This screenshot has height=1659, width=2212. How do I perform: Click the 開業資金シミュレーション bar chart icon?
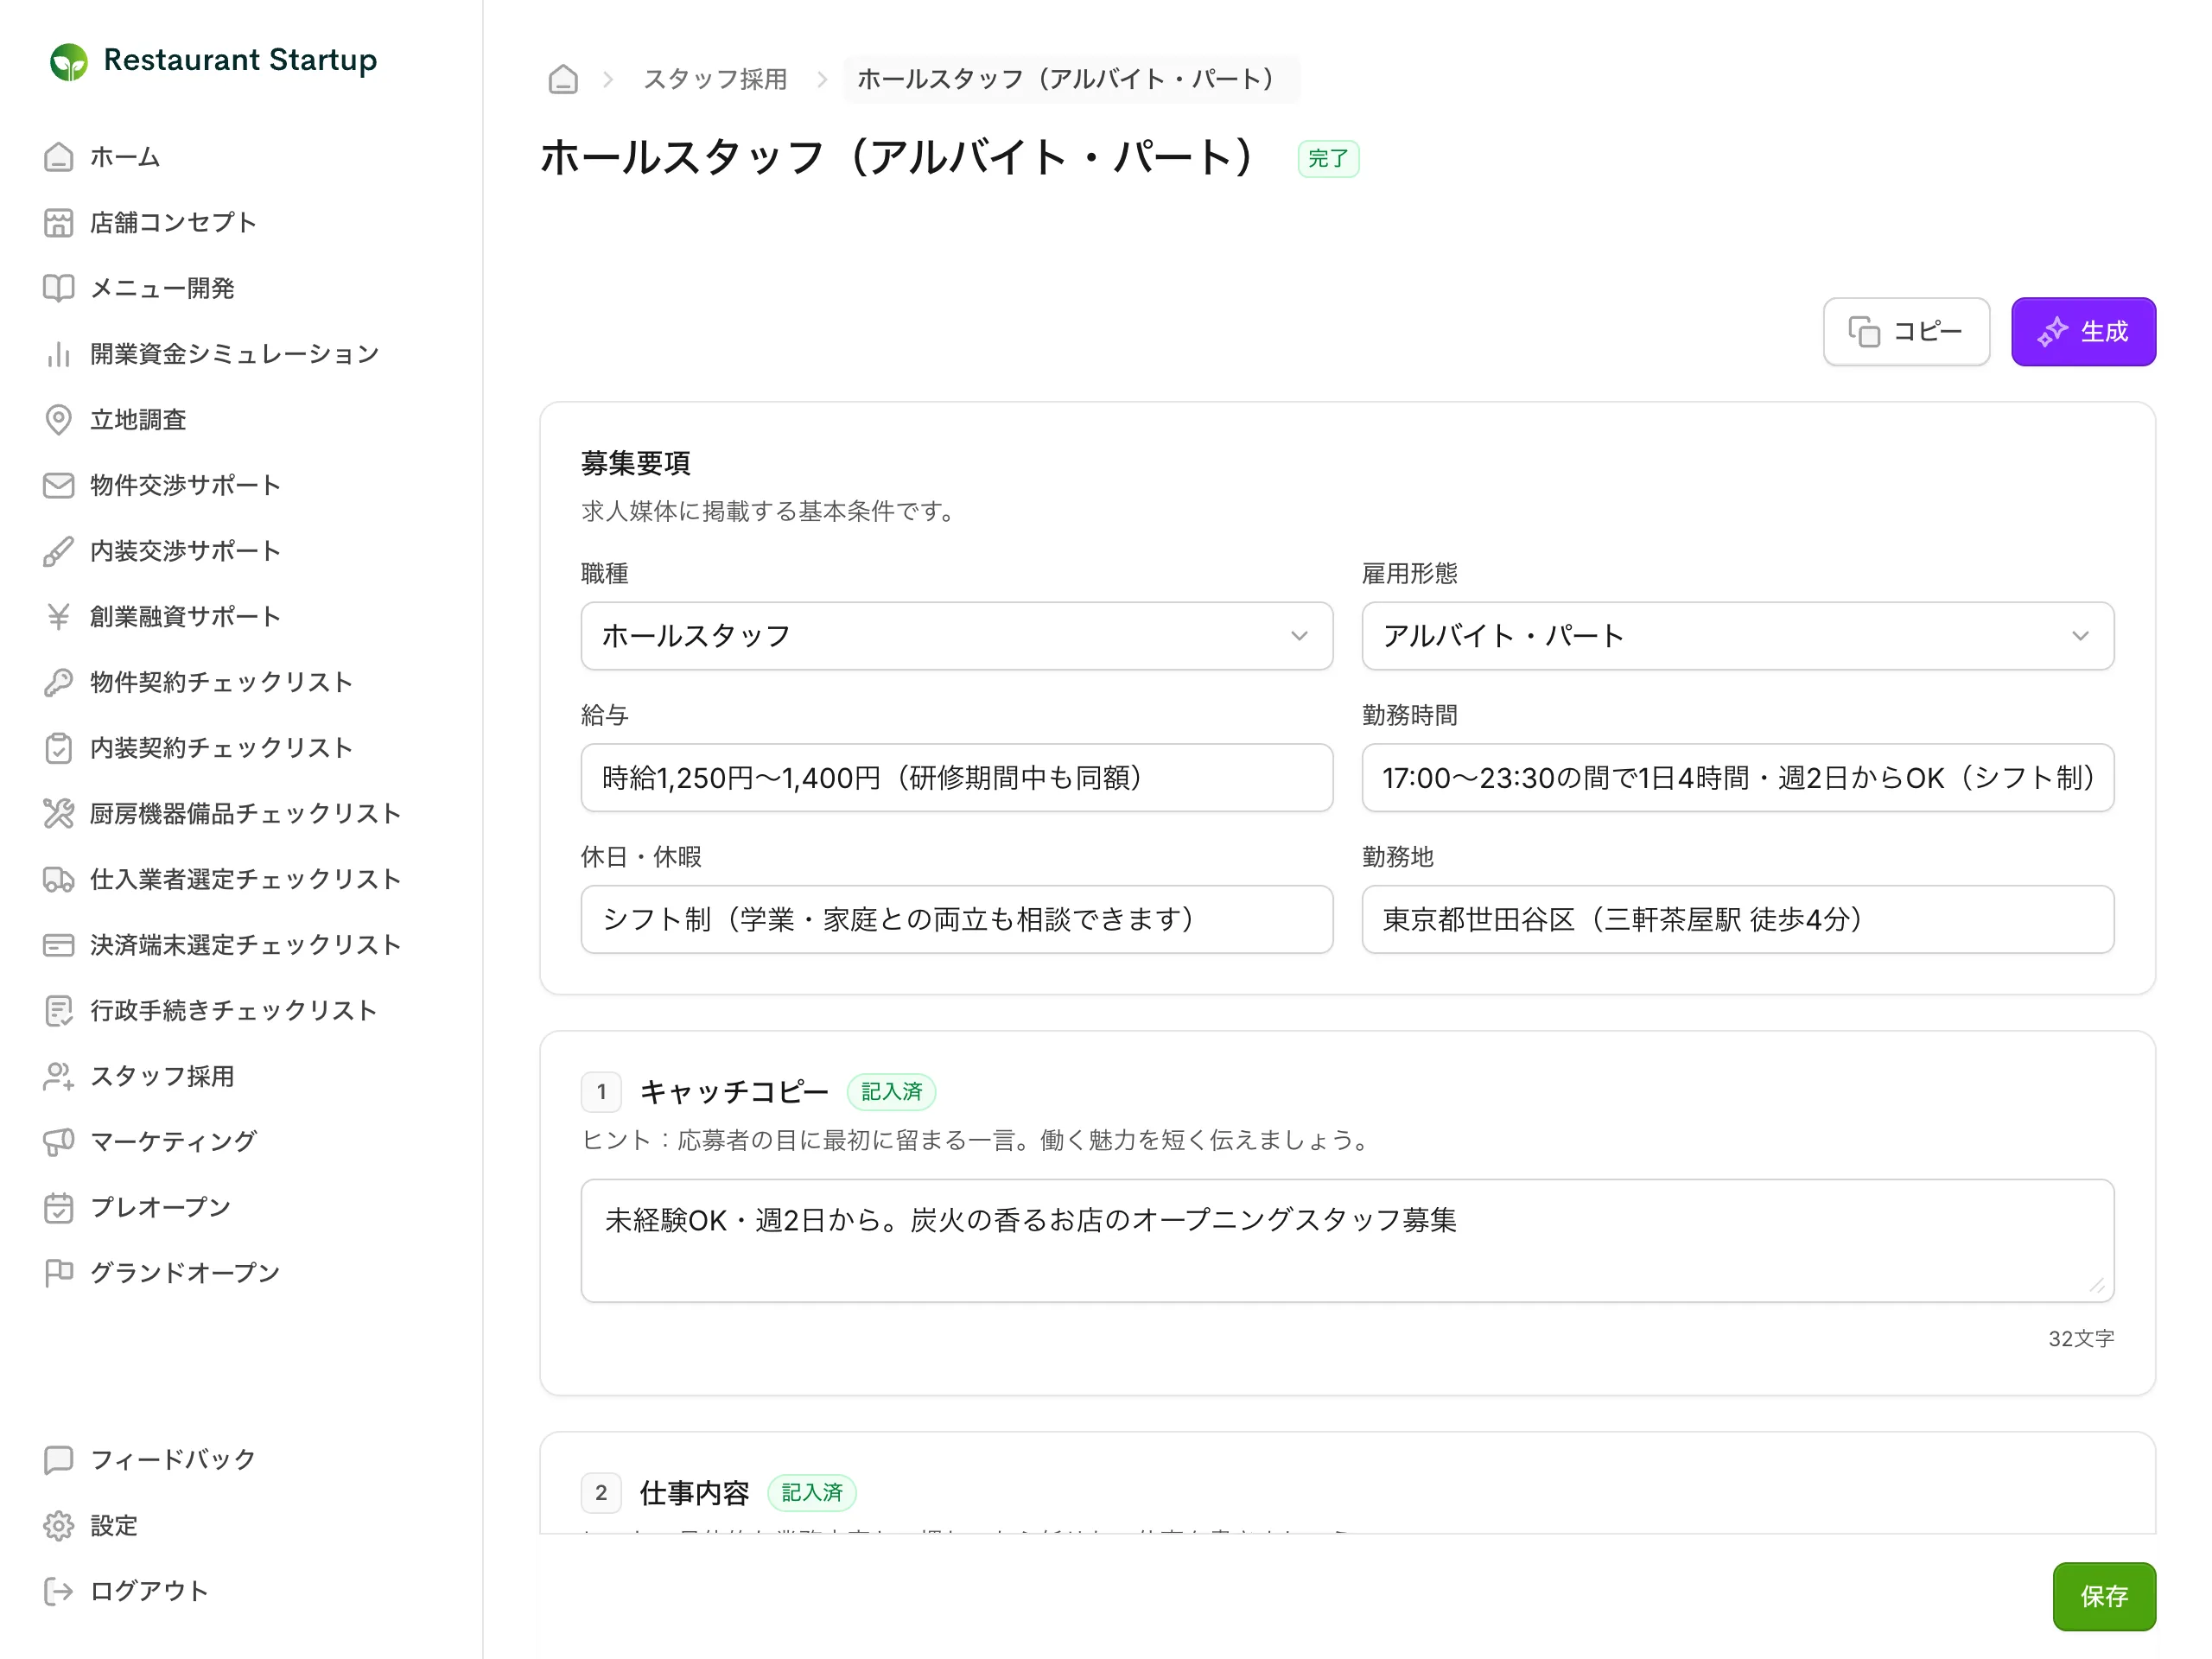click(58, 354)
